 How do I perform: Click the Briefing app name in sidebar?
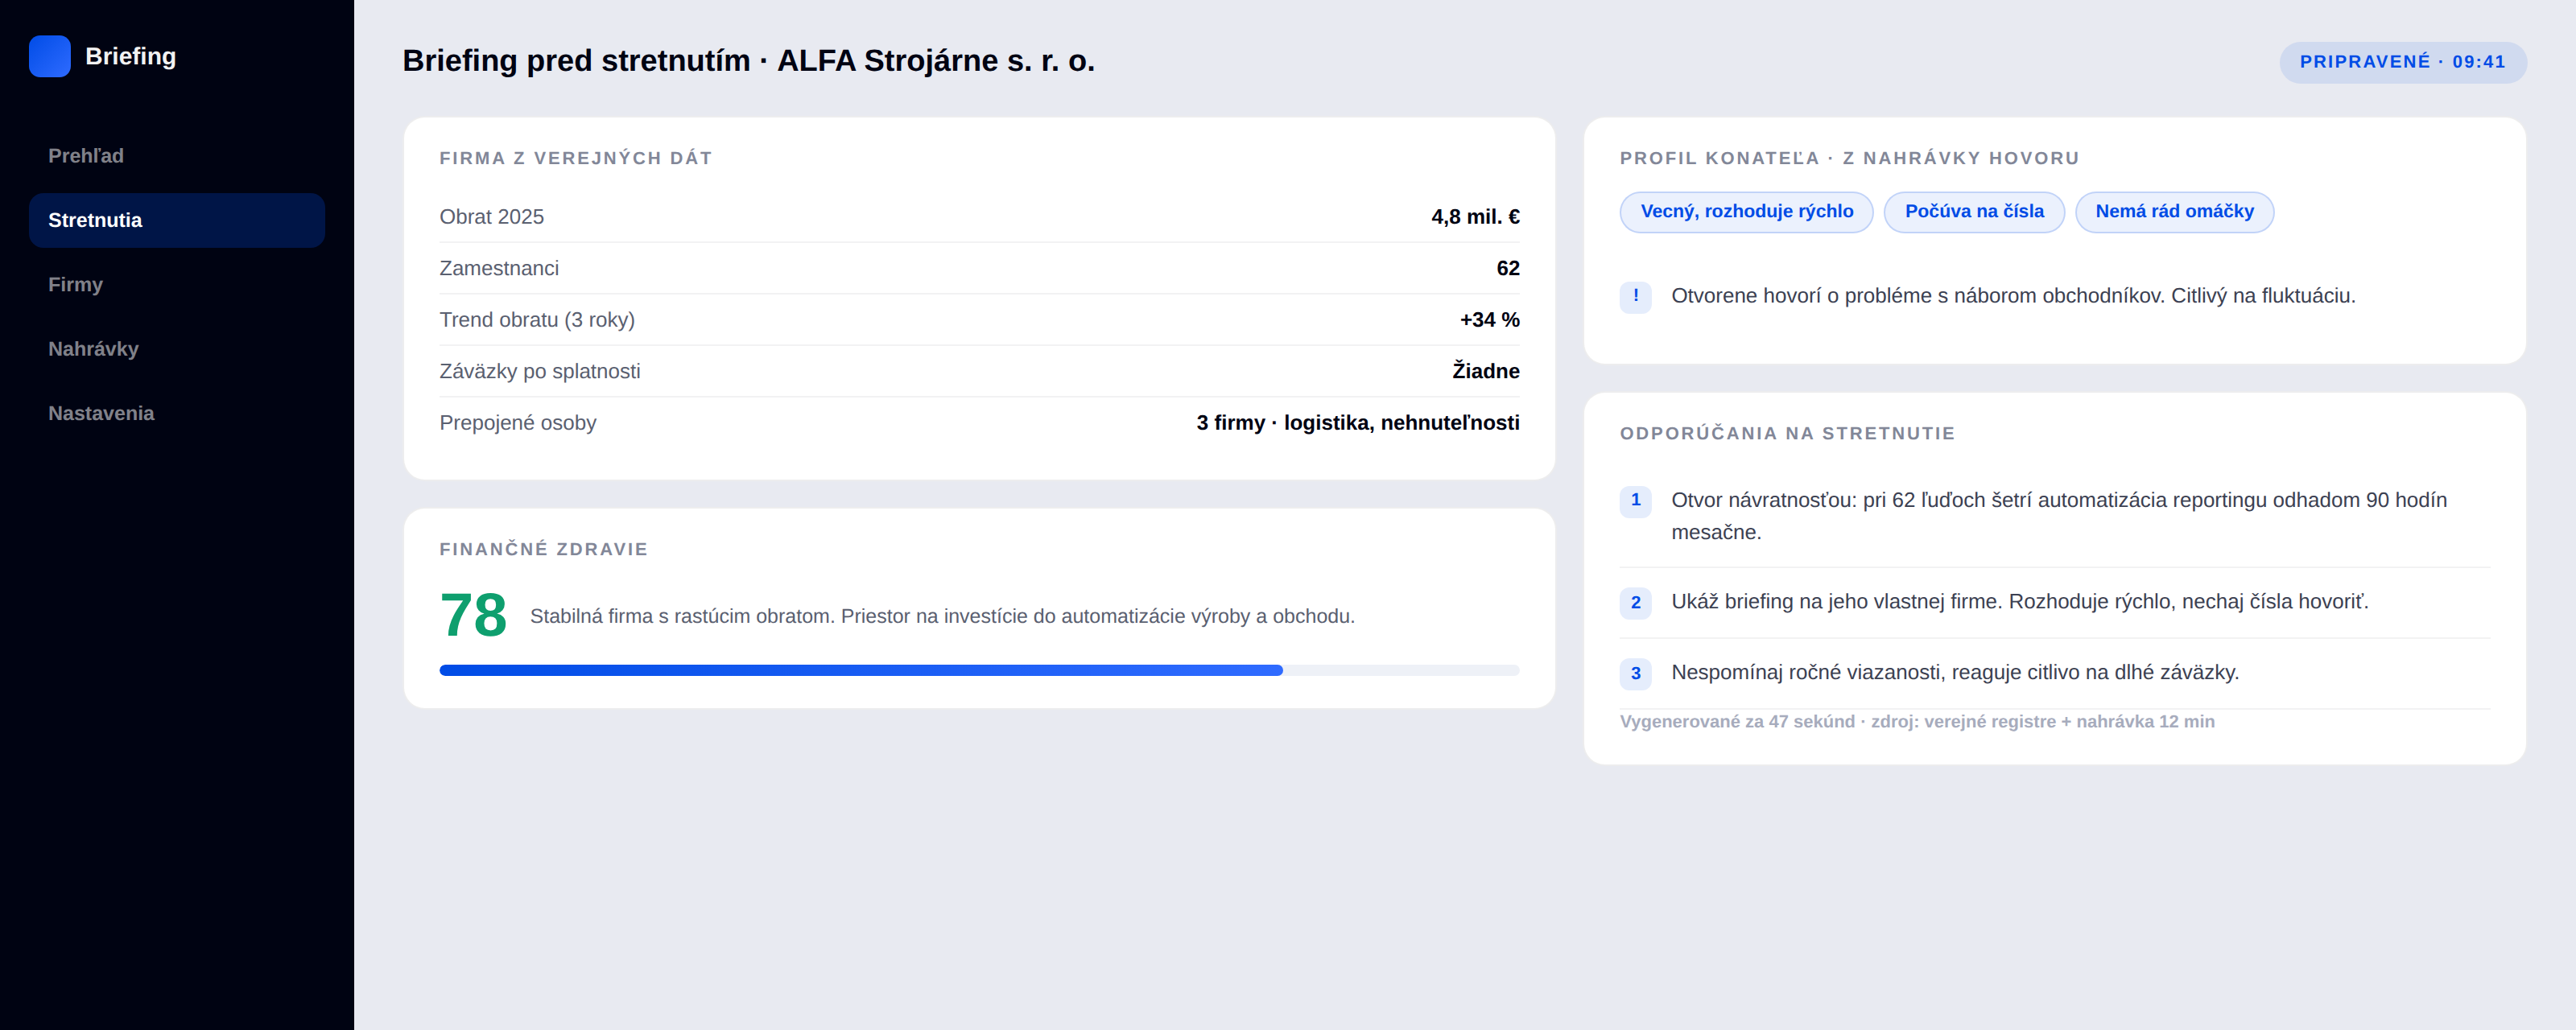point(131,56)
